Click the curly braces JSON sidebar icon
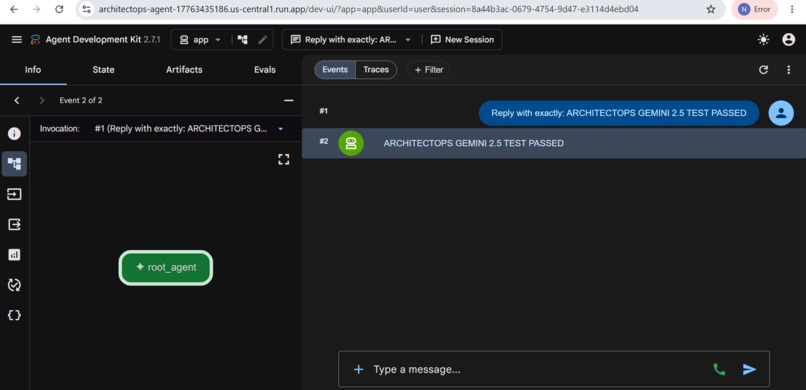The width and height of the screenshot is (806, 390). click(14, 315)
